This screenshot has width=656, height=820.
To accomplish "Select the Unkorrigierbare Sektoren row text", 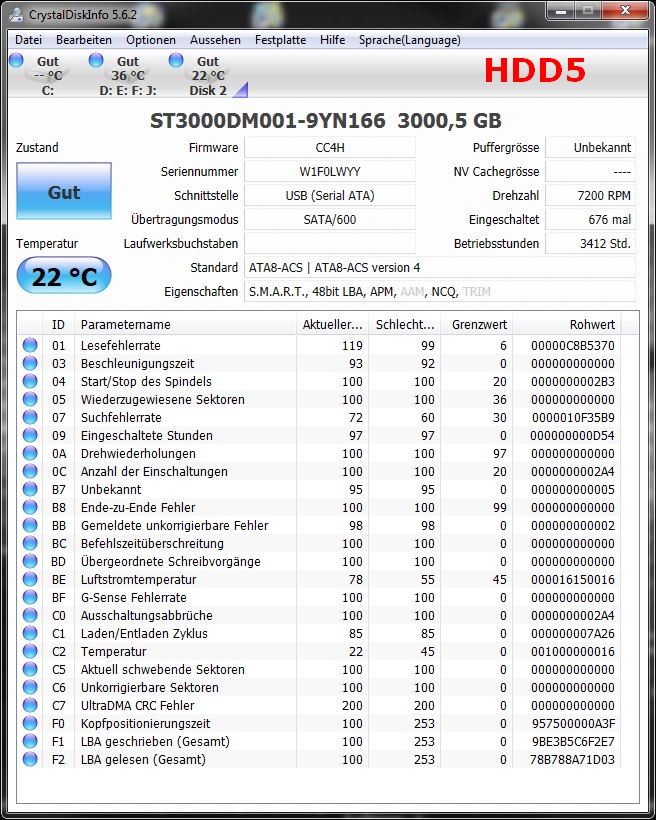I will point(150,687).
